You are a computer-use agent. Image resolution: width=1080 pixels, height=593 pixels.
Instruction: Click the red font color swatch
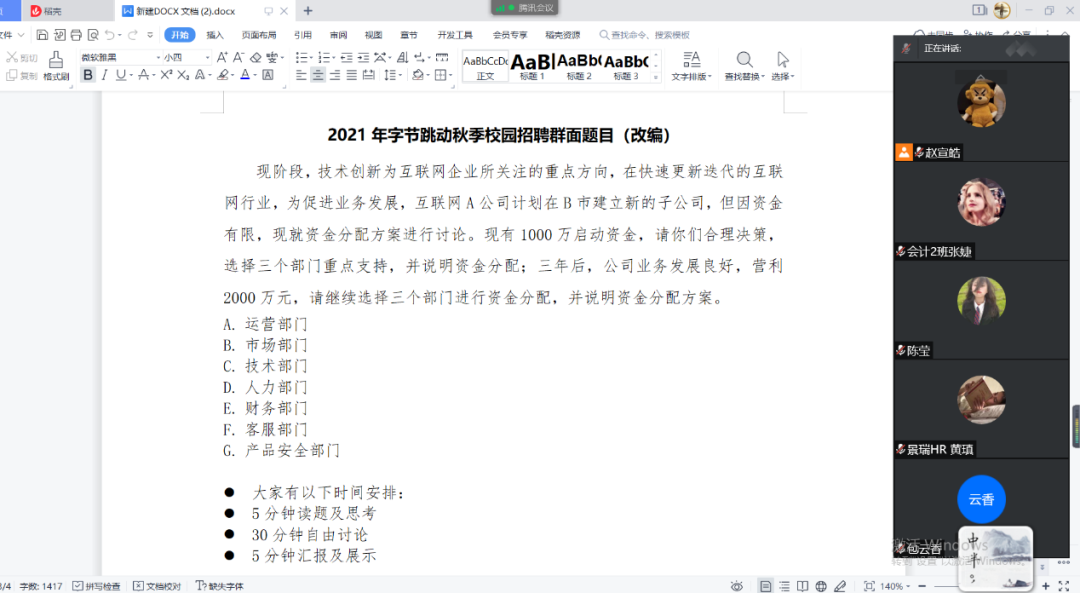click(244, 75)
